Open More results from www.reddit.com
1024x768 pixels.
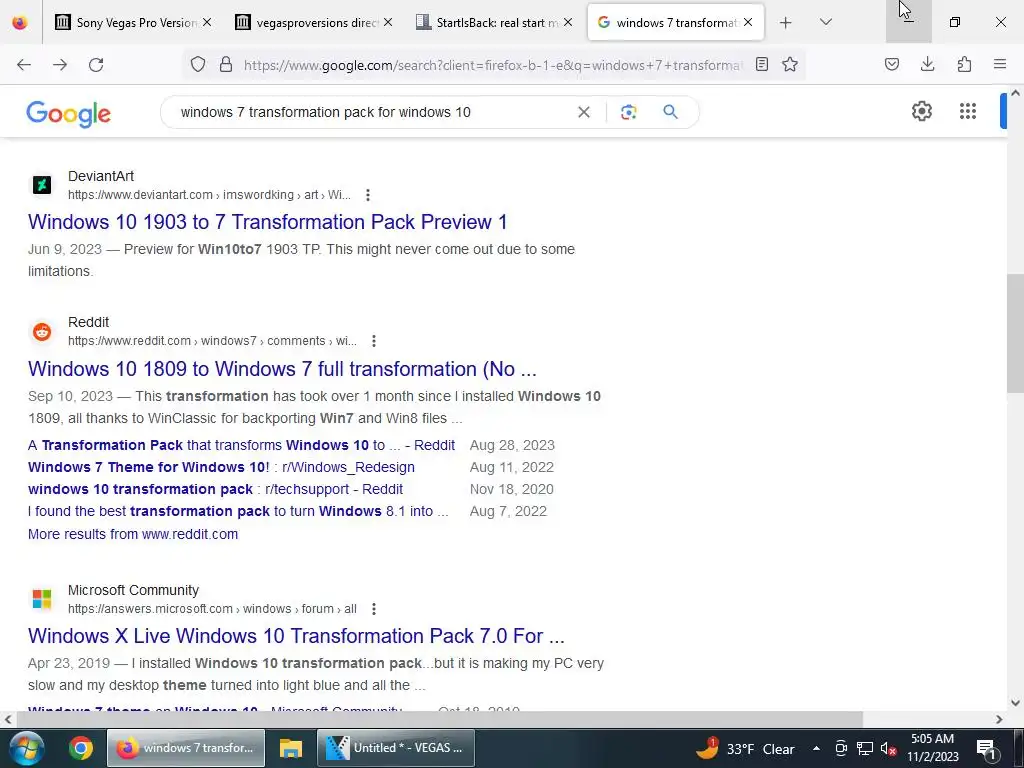[133, 534]
